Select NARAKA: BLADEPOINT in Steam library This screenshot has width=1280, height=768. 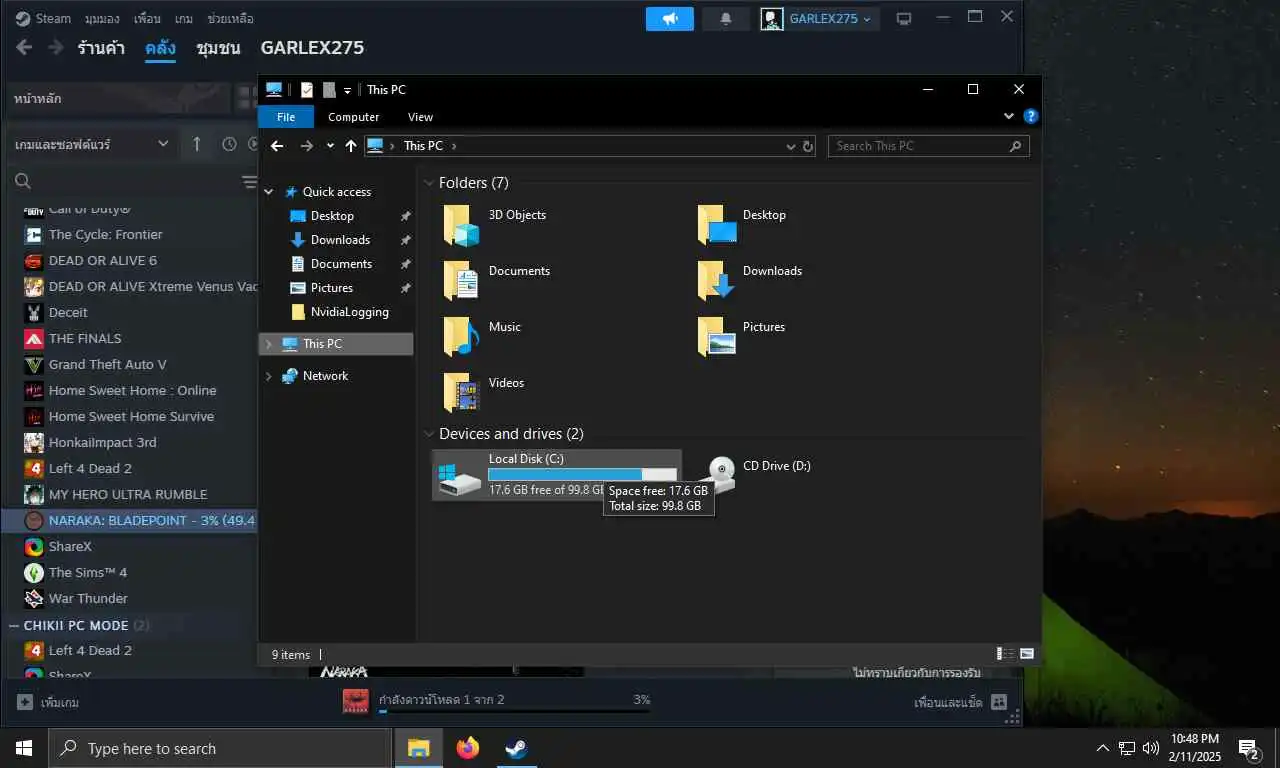tap(130, 520)
